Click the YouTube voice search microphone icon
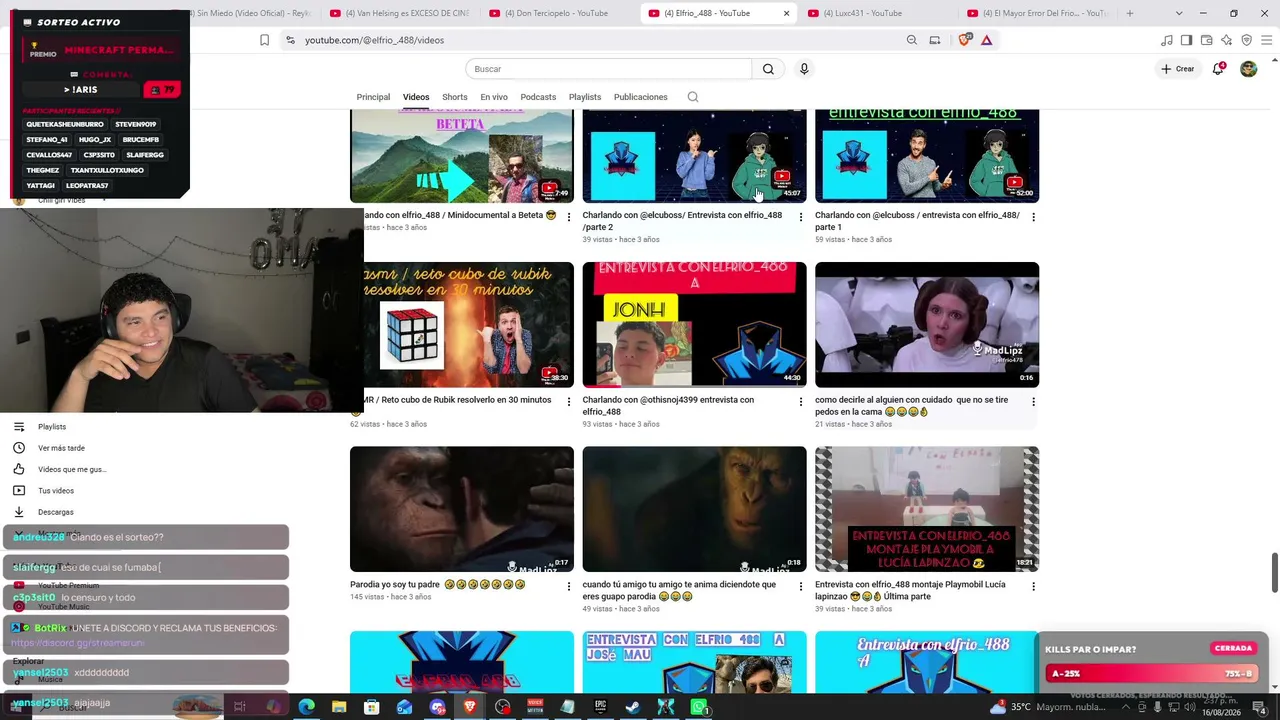Screen dimensions: 1280x720 [804, 69]
